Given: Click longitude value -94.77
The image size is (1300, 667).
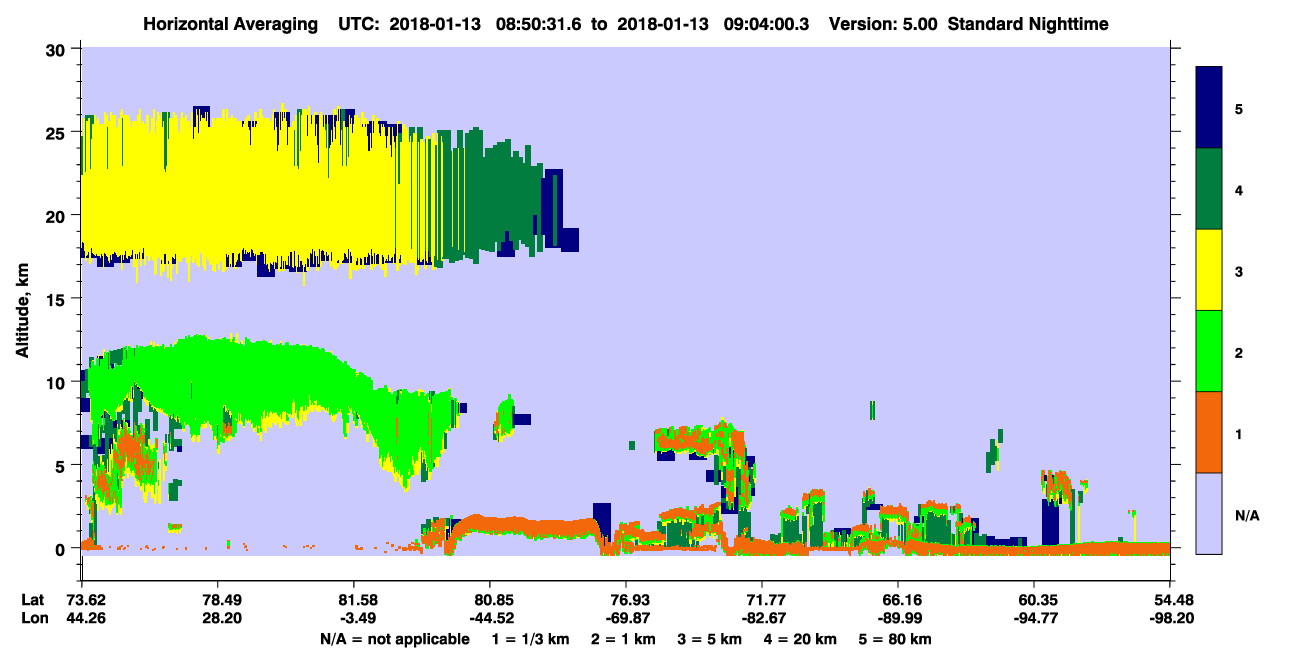Looking at the screenshot, I should pos(1034,618).
